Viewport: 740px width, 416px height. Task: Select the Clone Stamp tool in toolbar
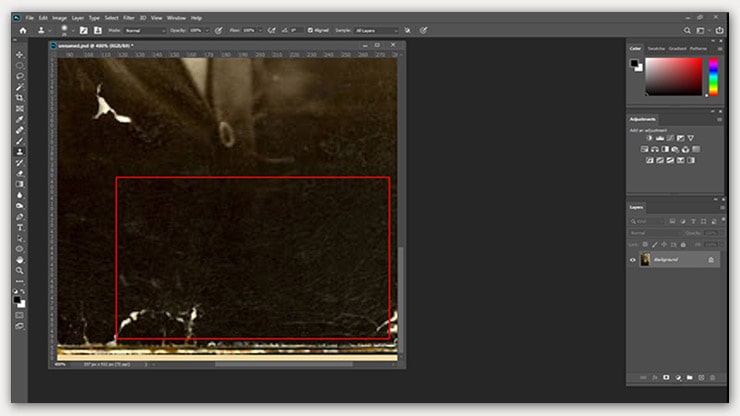point(20,151)
